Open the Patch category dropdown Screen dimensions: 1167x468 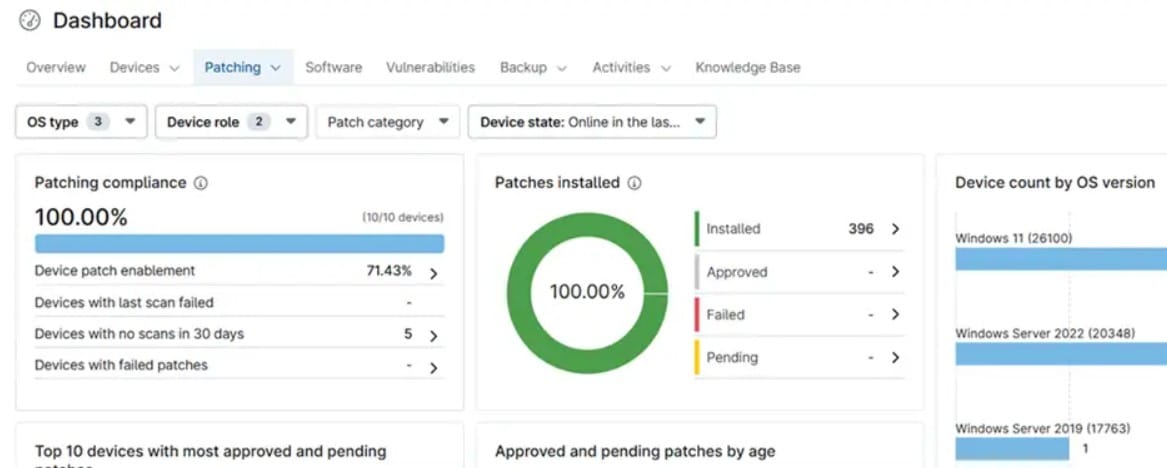pos(388,121)
